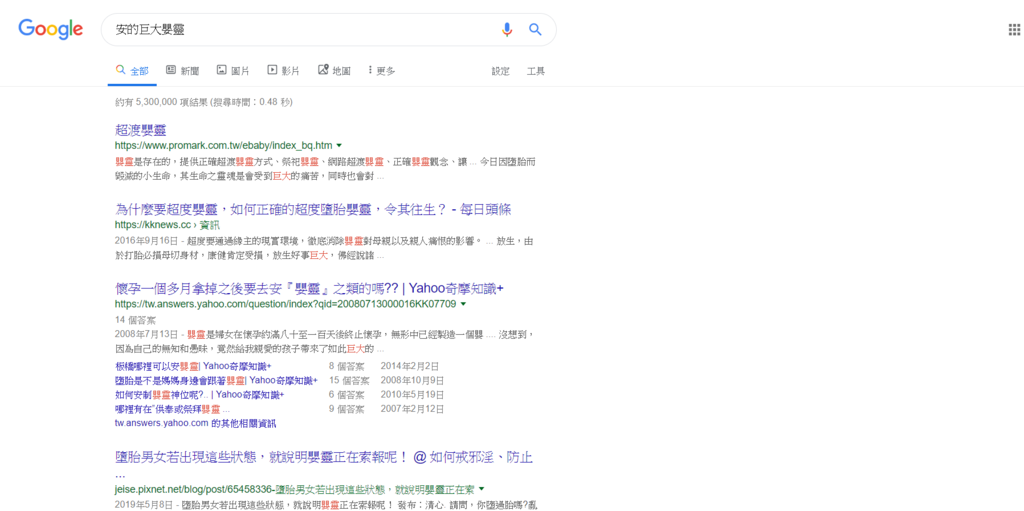Open sublink 墮胎是不是媽媽身邊會跟著嬰靈
This screenshot has height=511, width=1024.
tap(216, 380)
